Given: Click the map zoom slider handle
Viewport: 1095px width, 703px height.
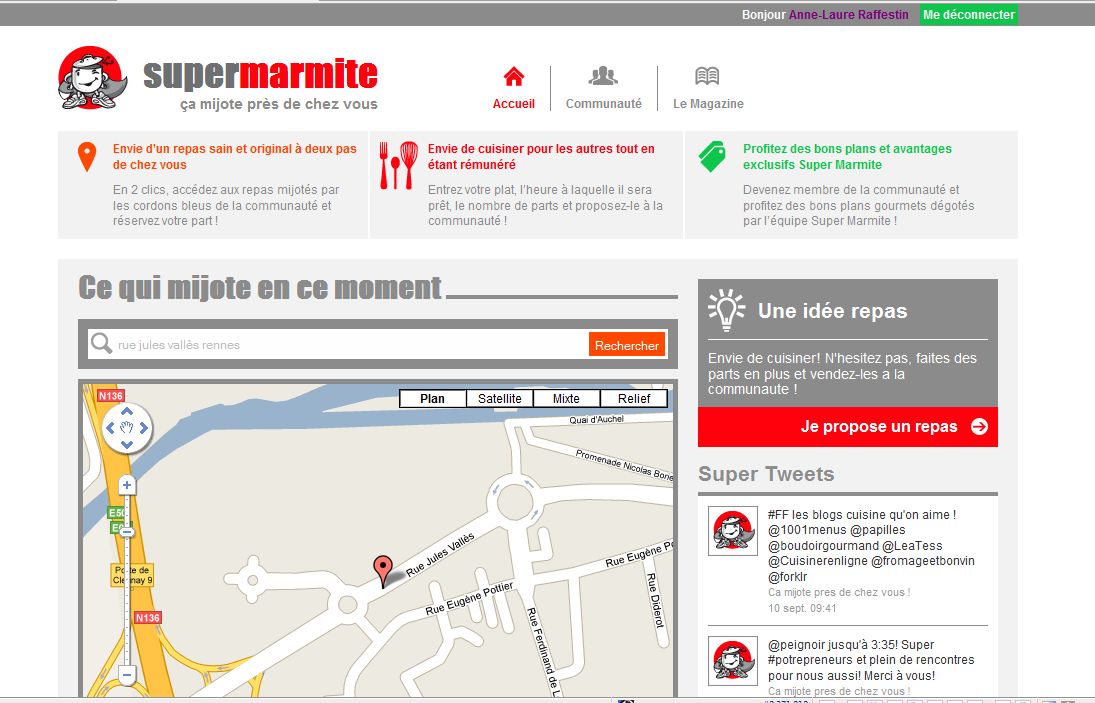Looking at the screenshot, I should (x=126, y=532).
